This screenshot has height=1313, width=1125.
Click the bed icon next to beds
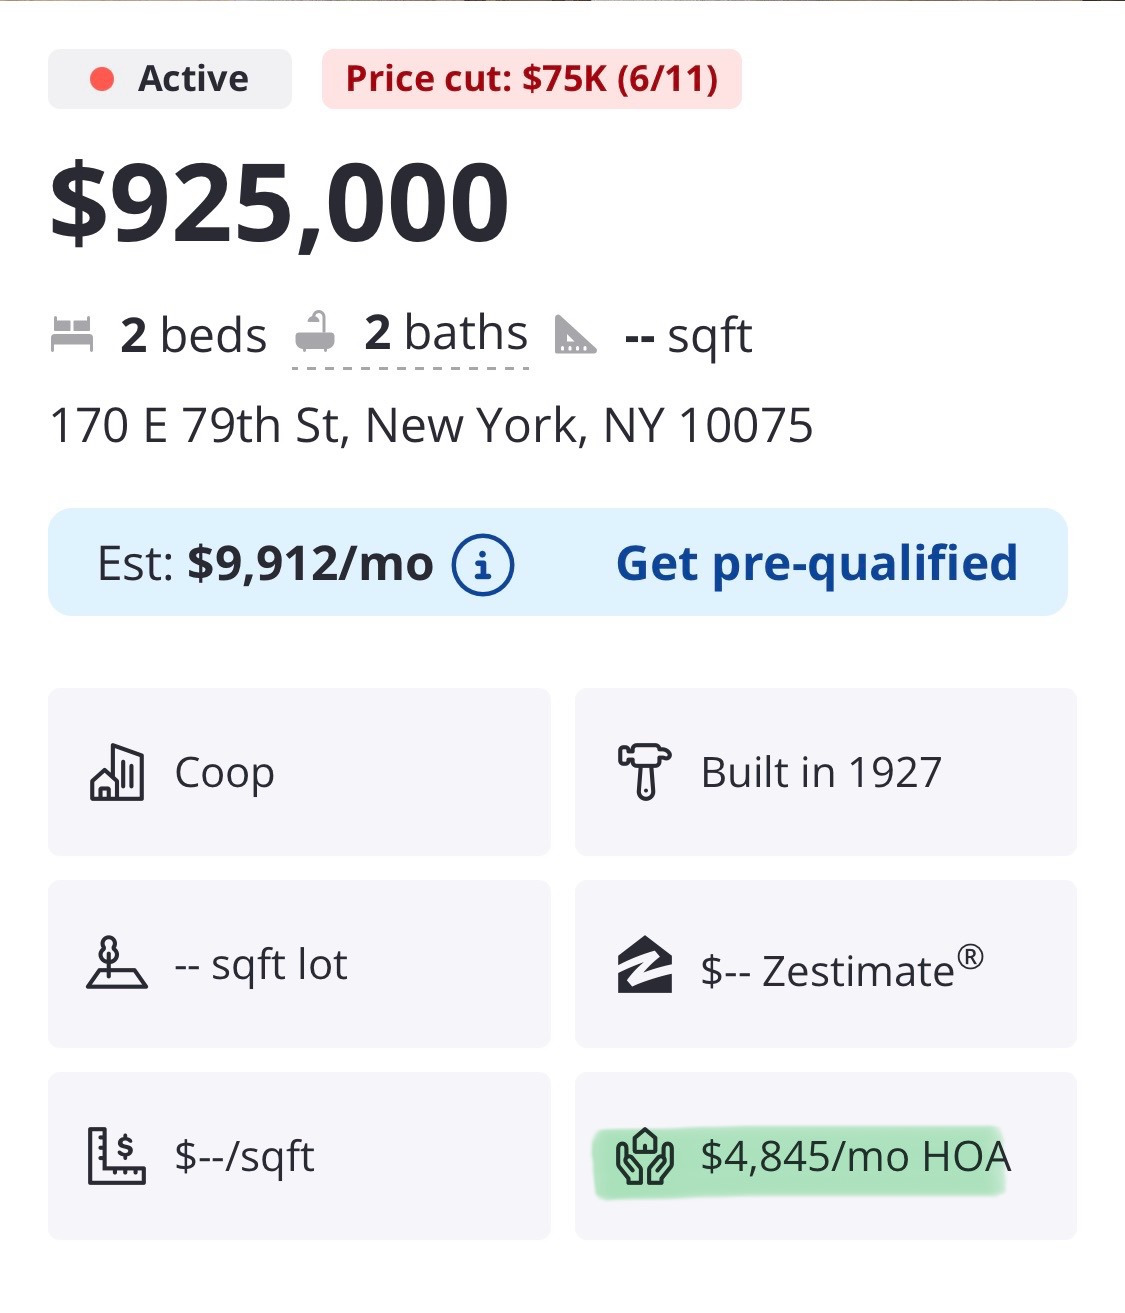(x=72, y=334)
